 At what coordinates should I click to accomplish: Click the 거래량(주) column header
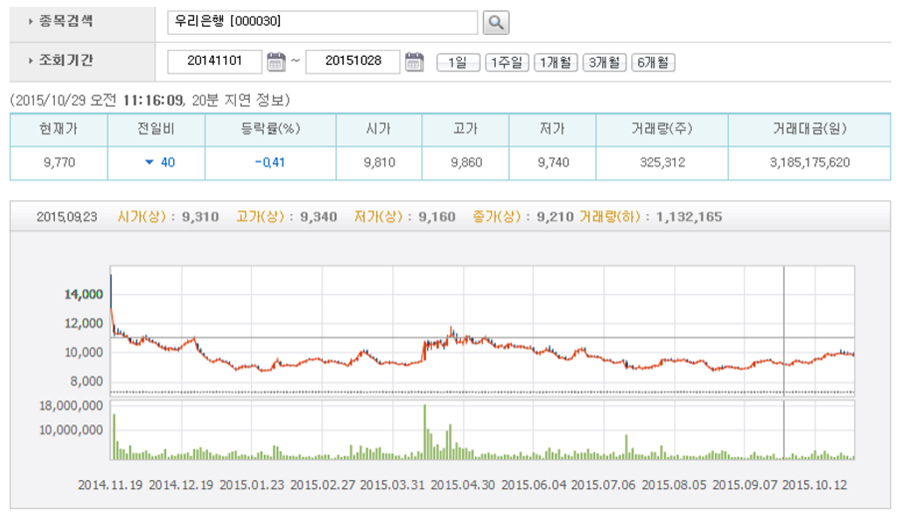(x=662, y=130)
